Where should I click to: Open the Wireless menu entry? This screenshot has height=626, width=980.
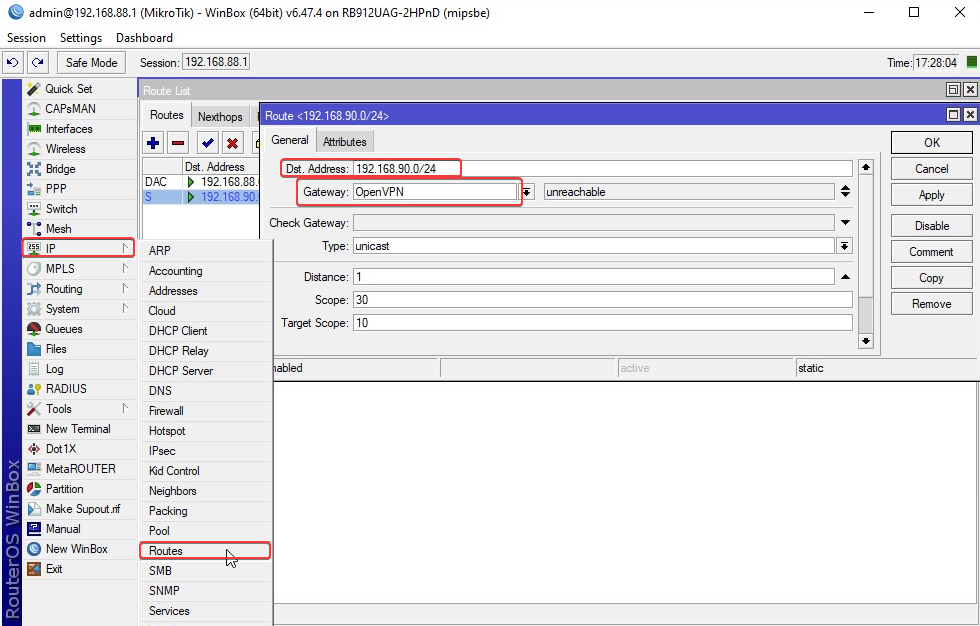pyautogui.click(x=79, y=149)
